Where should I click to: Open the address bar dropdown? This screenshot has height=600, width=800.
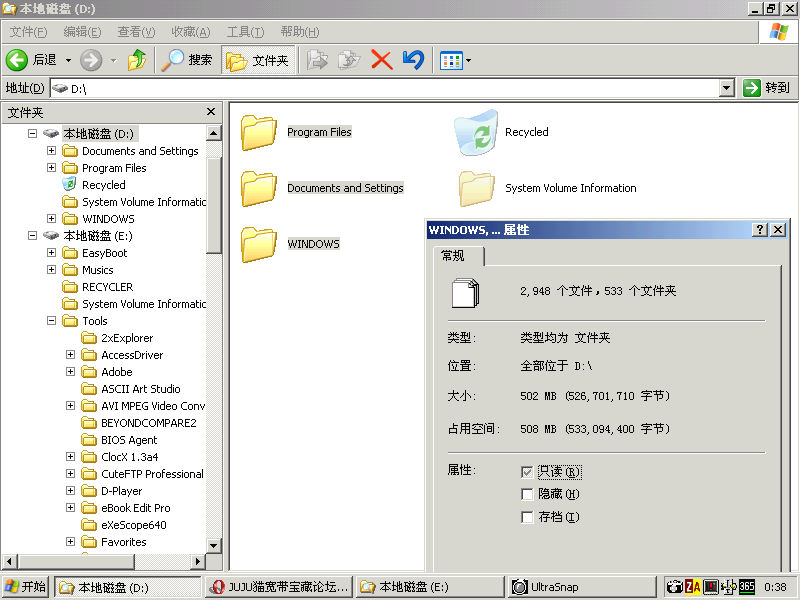tap(727, 88)
